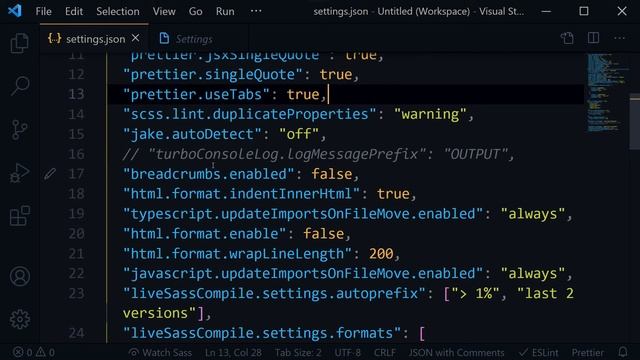Click the minimap code overview
The height and width of the screenshot is (360, 640).
click(606, 93)
